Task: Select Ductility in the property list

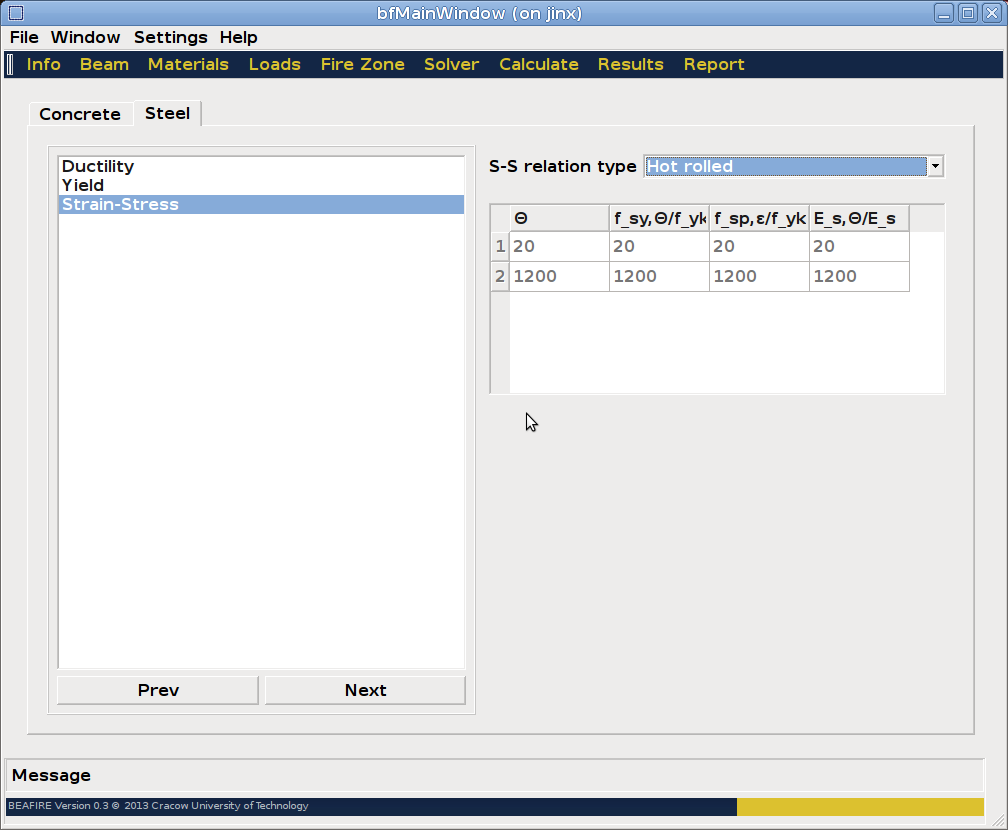Action: click(x=98, y=167)
